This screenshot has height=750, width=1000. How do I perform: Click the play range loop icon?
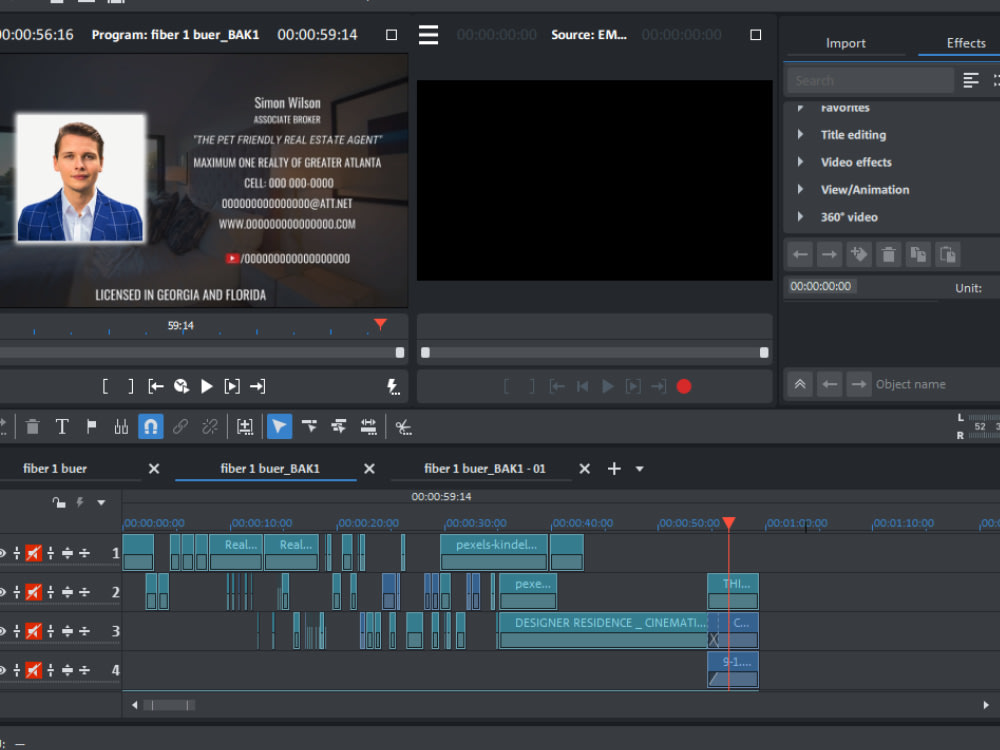(x=182, y=386)
